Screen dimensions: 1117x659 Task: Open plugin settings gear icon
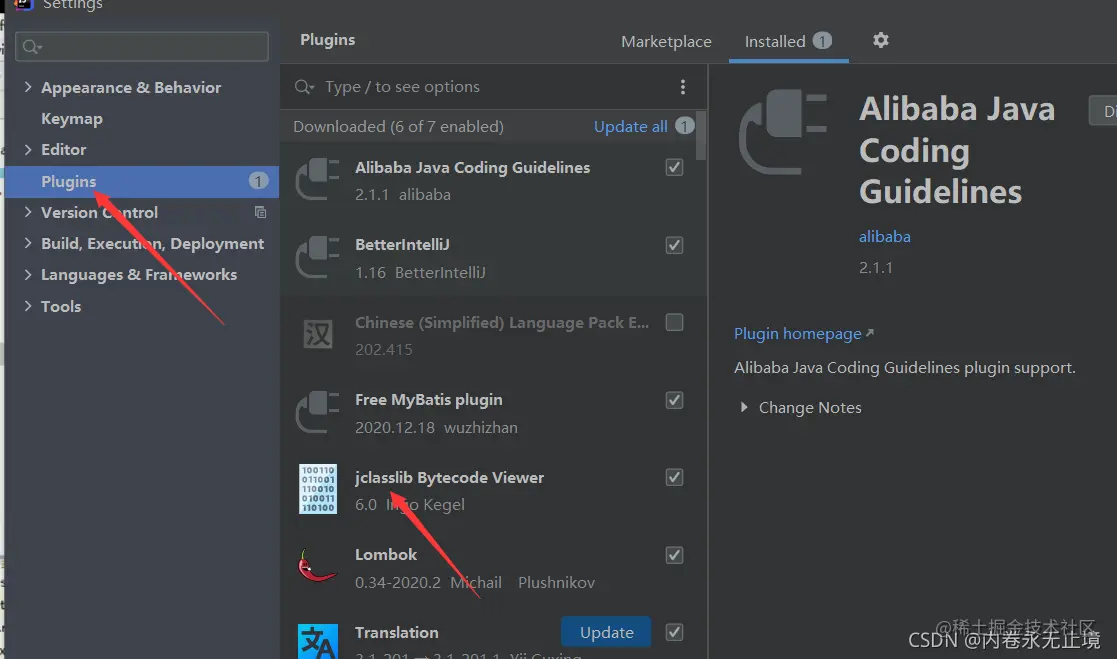coord(880,41)
